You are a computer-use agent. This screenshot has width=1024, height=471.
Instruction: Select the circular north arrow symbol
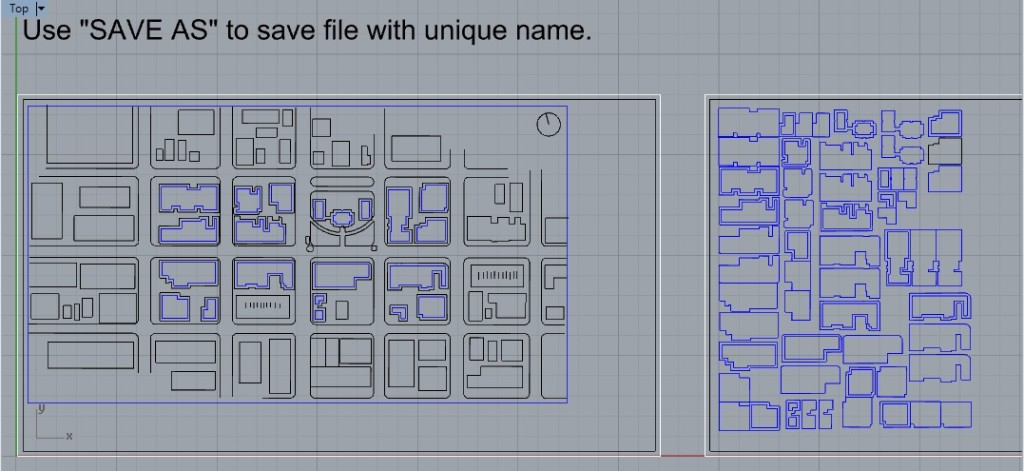tap(548, 124)
